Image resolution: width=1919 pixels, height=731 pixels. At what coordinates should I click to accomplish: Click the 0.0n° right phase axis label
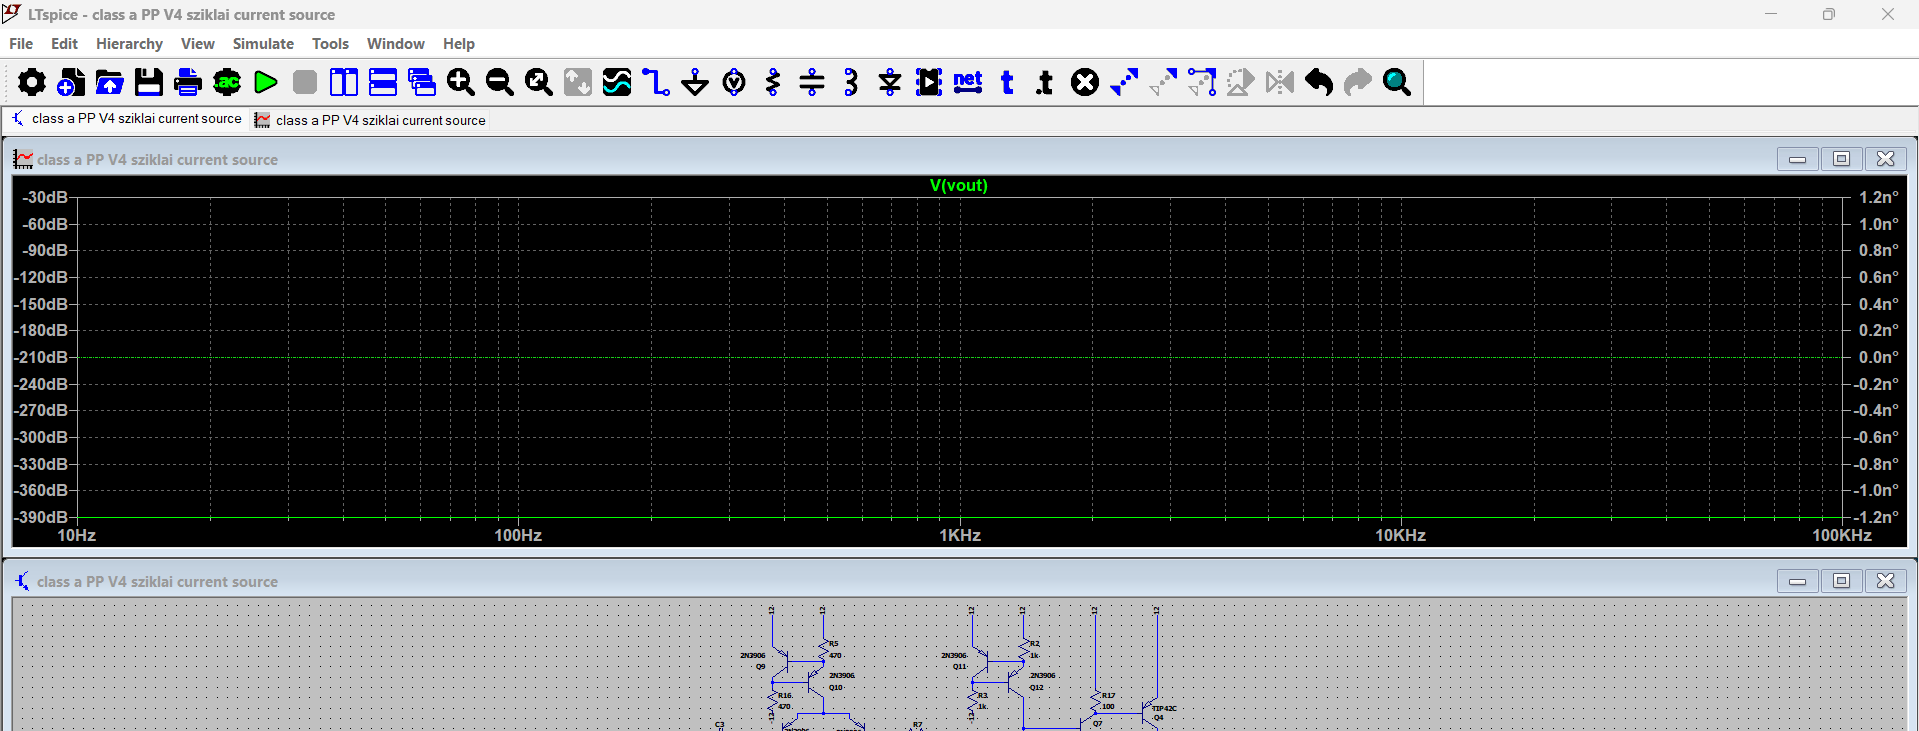[x=1878, y=357]
